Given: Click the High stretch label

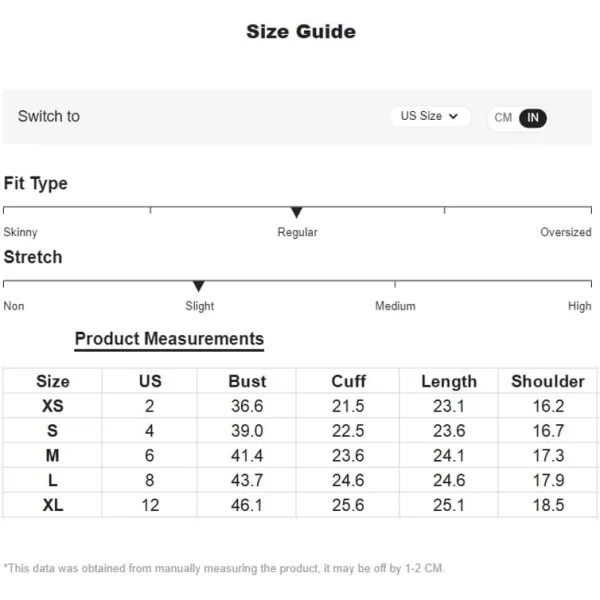Looking at the screenshot, I should [579, 306].
